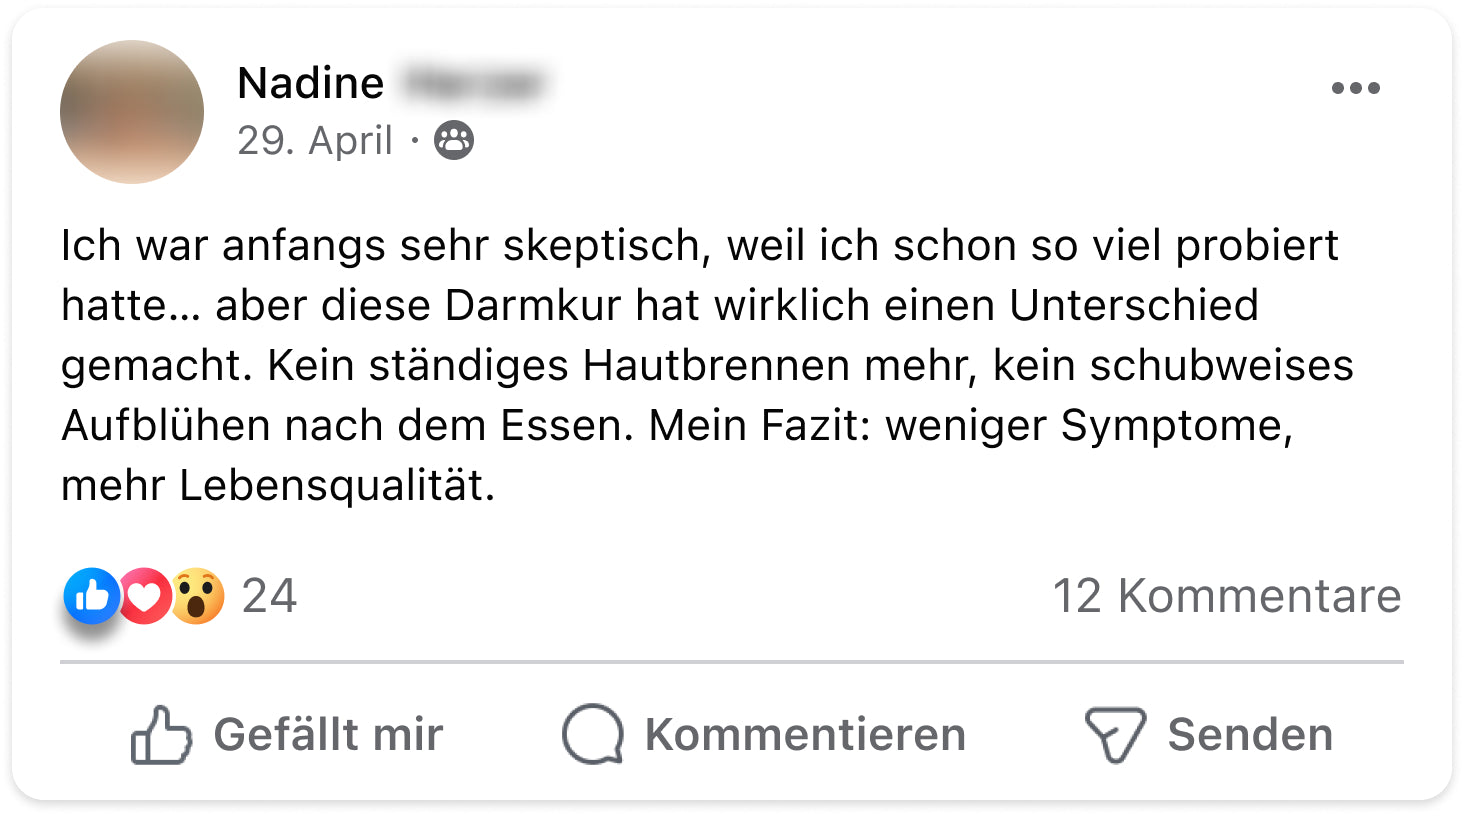This screenshot has width=1464, height=816.
Task: Click the thumbs-up outline icon for Gefällt mir
Action: 161,735
